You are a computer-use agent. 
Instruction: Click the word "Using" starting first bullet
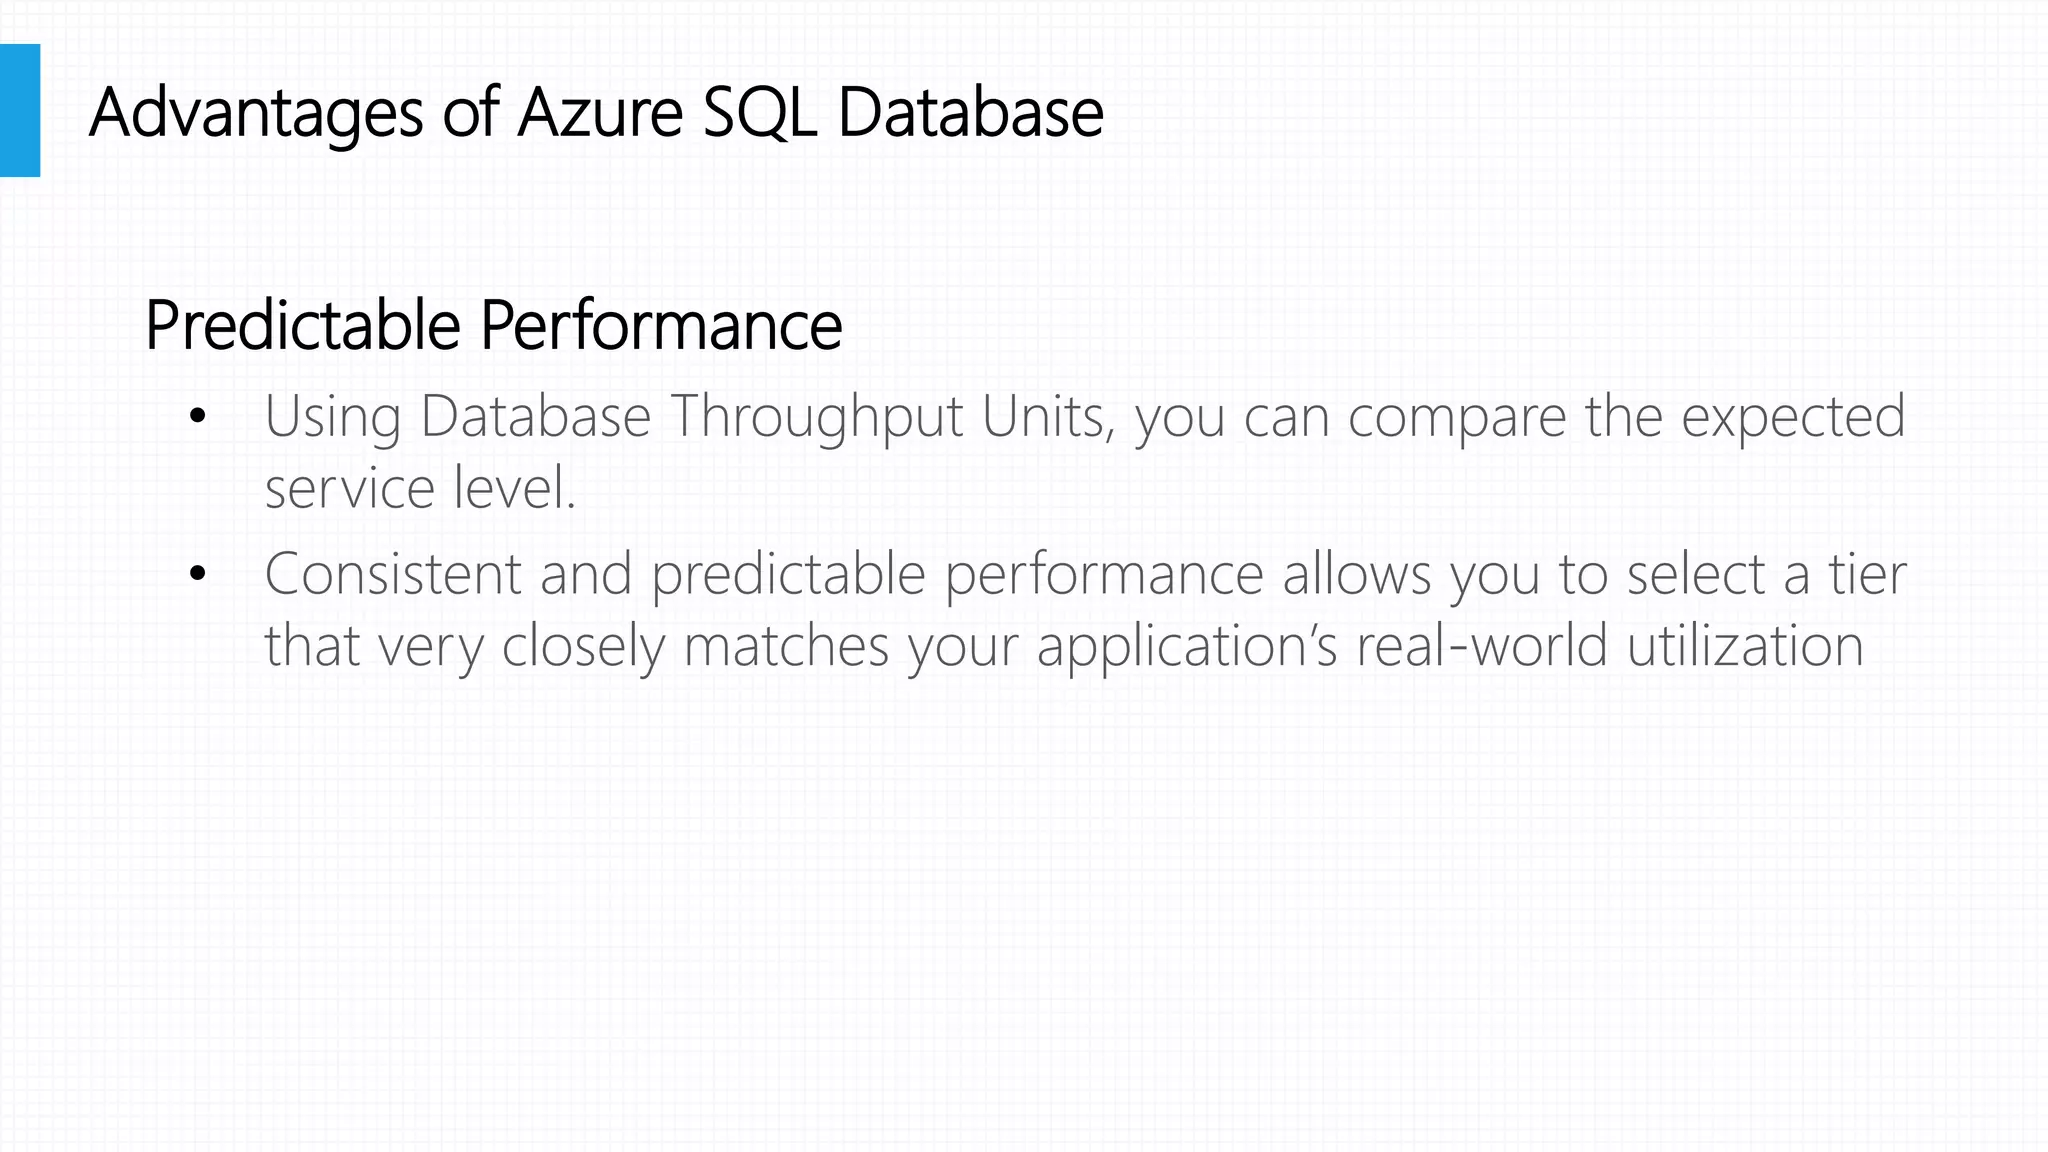[x=332, y=419]
